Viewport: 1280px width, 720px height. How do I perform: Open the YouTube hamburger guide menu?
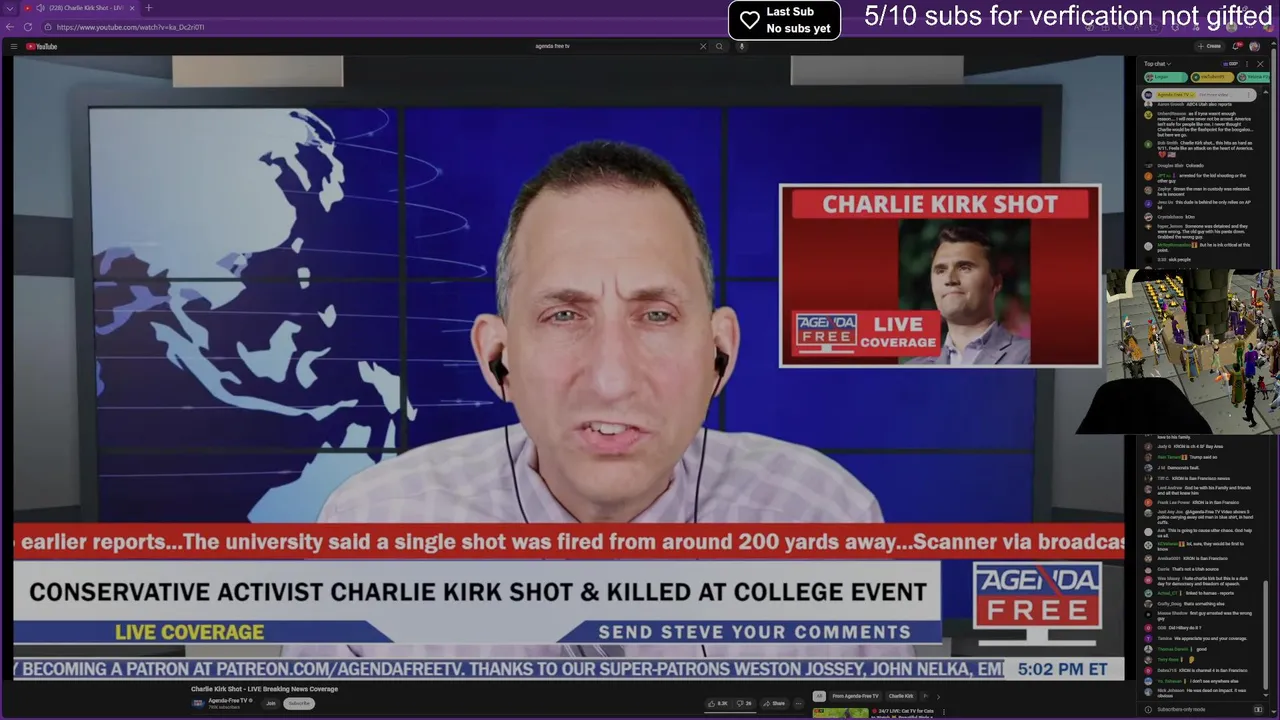click(13, 46)
